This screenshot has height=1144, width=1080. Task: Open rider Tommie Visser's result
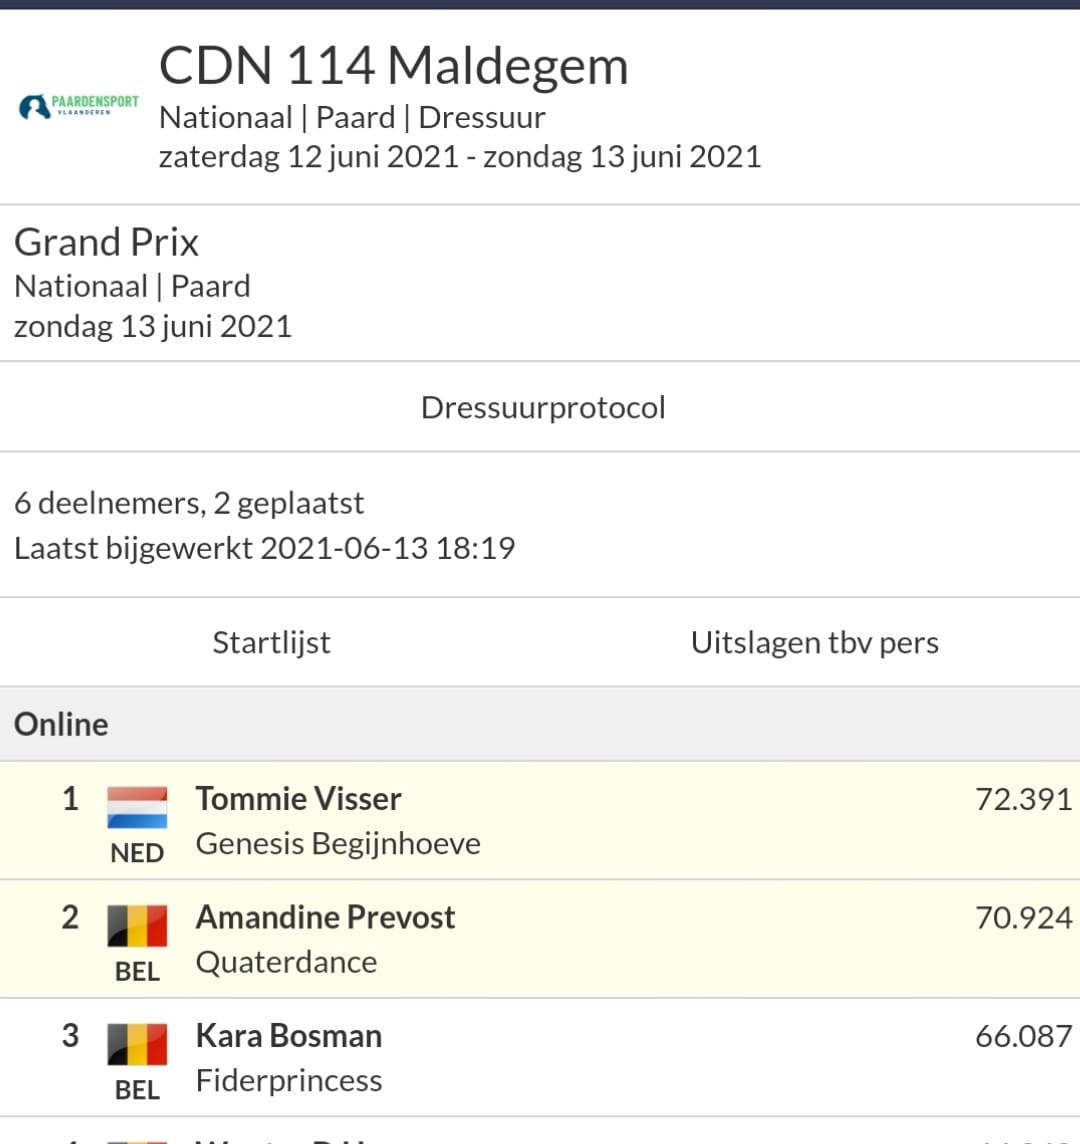298,799
